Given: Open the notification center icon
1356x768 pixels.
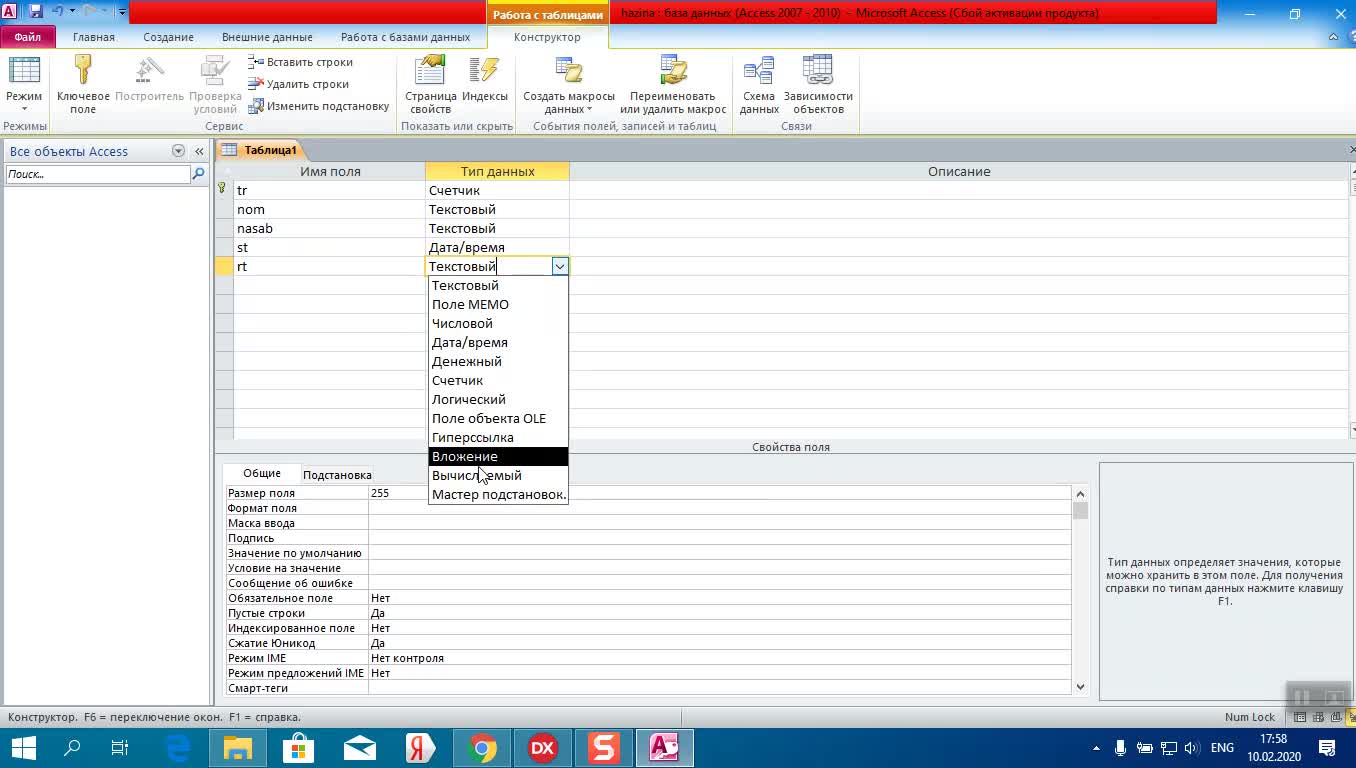Looking at the screenshot, I should tap(1327, 747).
